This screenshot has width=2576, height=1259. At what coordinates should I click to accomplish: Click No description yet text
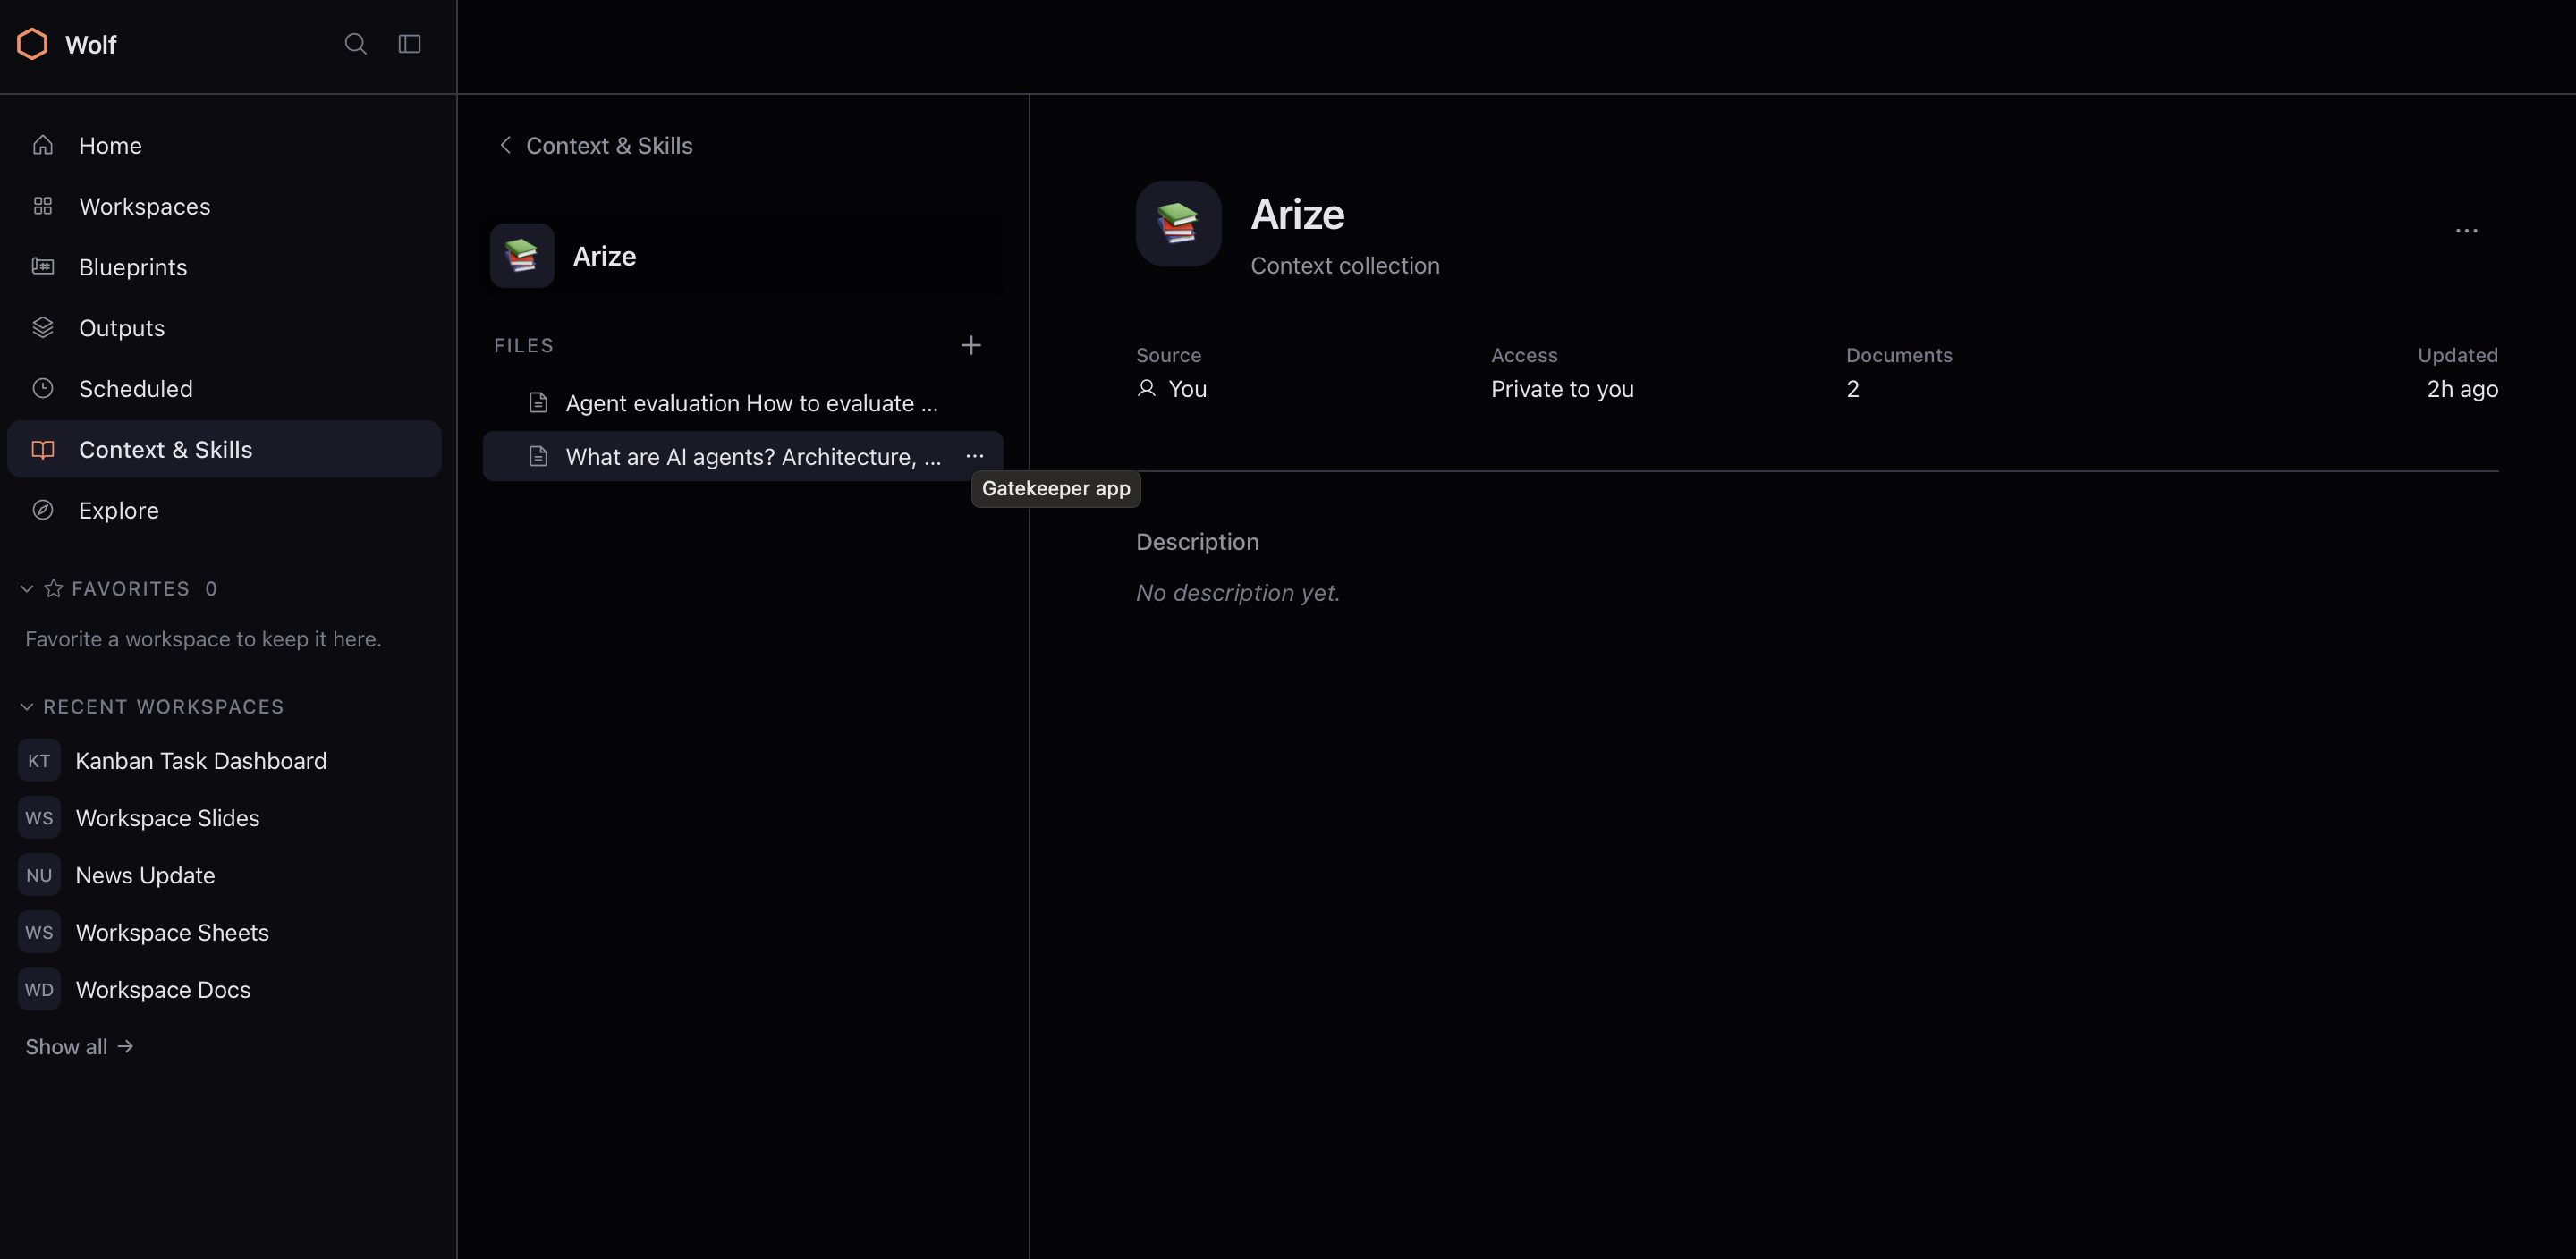[x=1237, y=593]
